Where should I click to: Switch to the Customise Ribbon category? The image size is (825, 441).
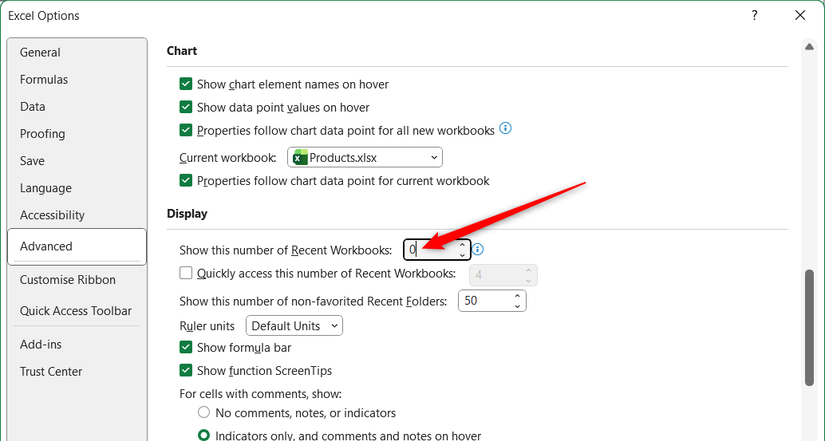tap(68, 279)
